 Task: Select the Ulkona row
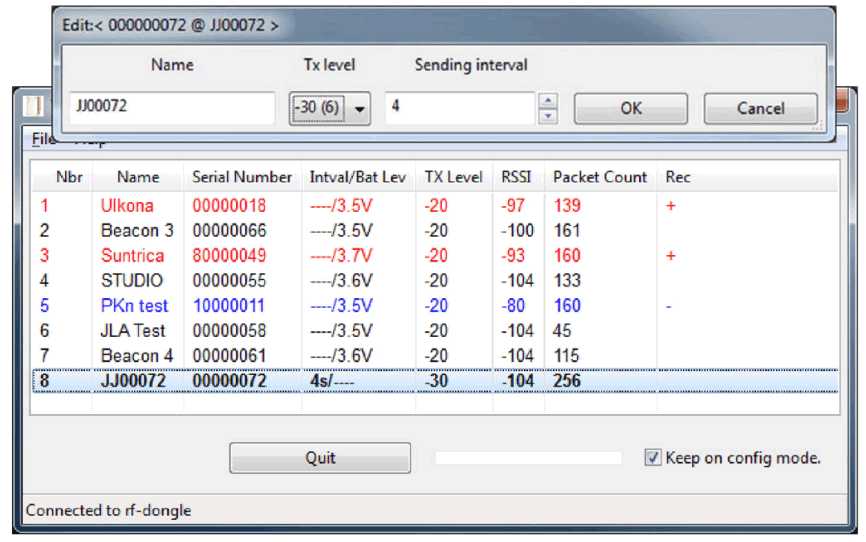435,206
